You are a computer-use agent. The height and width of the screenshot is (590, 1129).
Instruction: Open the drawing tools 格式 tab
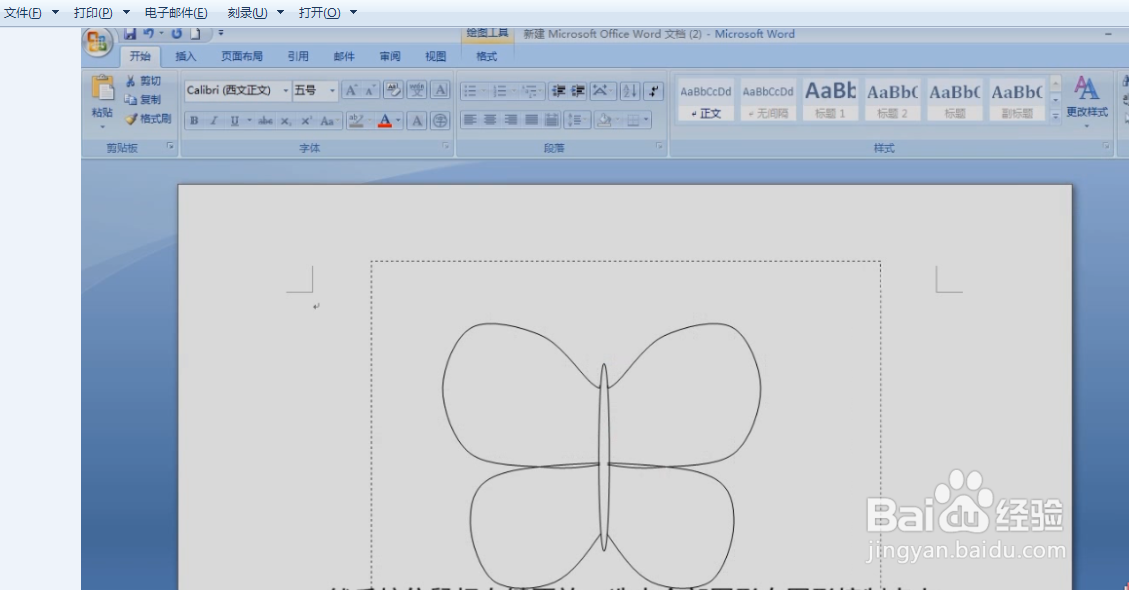(487, 56)
